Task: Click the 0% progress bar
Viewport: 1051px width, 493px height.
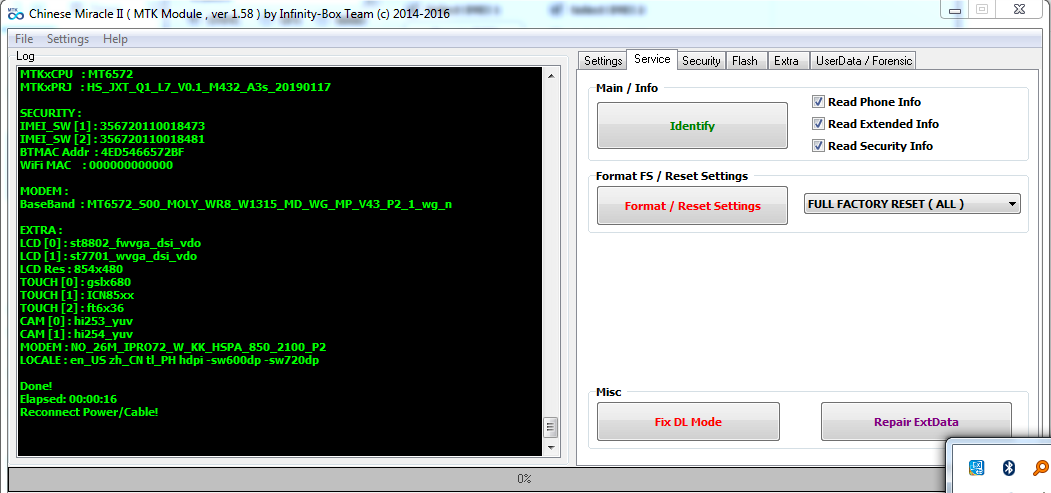Action: click(x=476, y=478)
